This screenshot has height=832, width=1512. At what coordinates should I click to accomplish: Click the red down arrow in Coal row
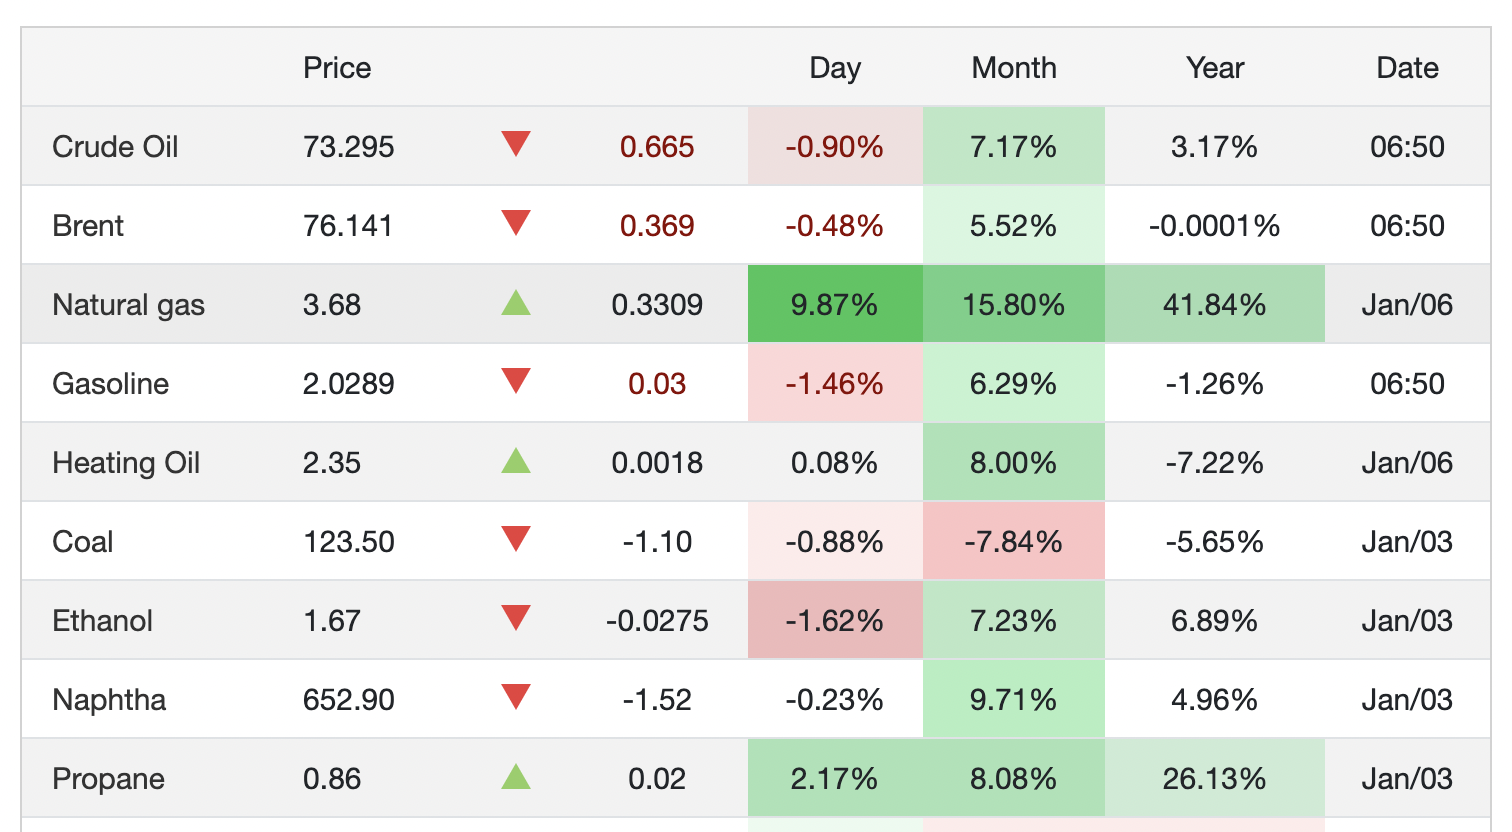tap(516, 539)
